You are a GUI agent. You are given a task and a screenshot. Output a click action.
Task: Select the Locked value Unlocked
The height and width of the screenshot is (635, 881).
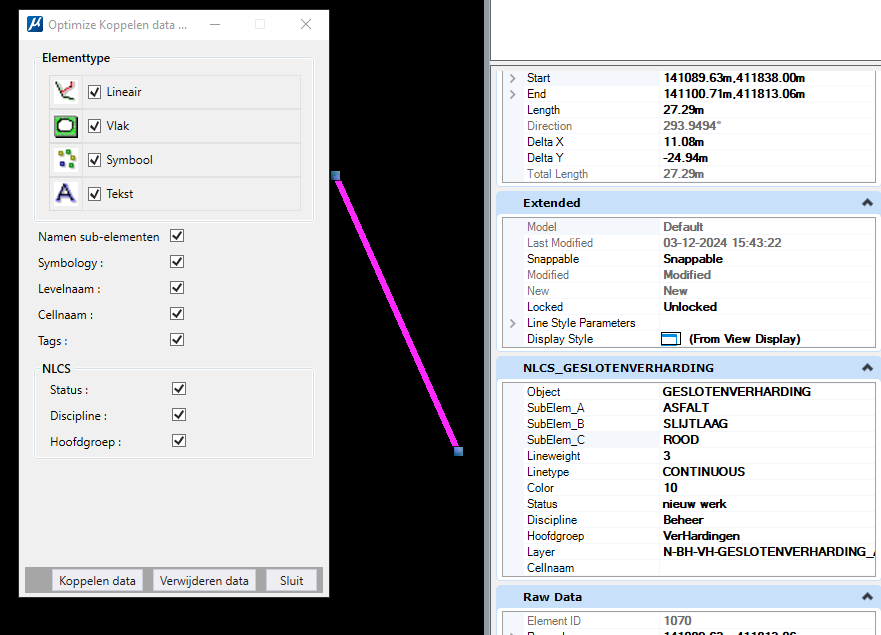690,307
